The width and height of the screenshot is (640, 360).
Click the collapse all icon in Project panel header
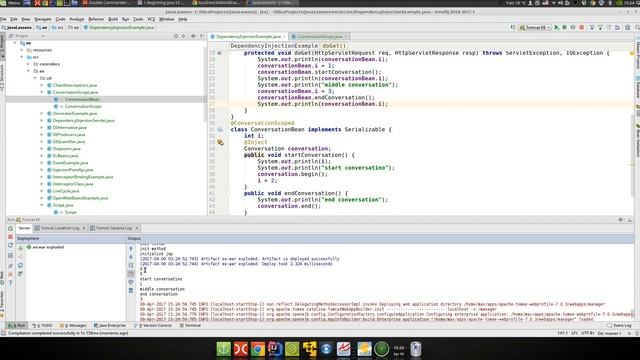coord(184,36)
